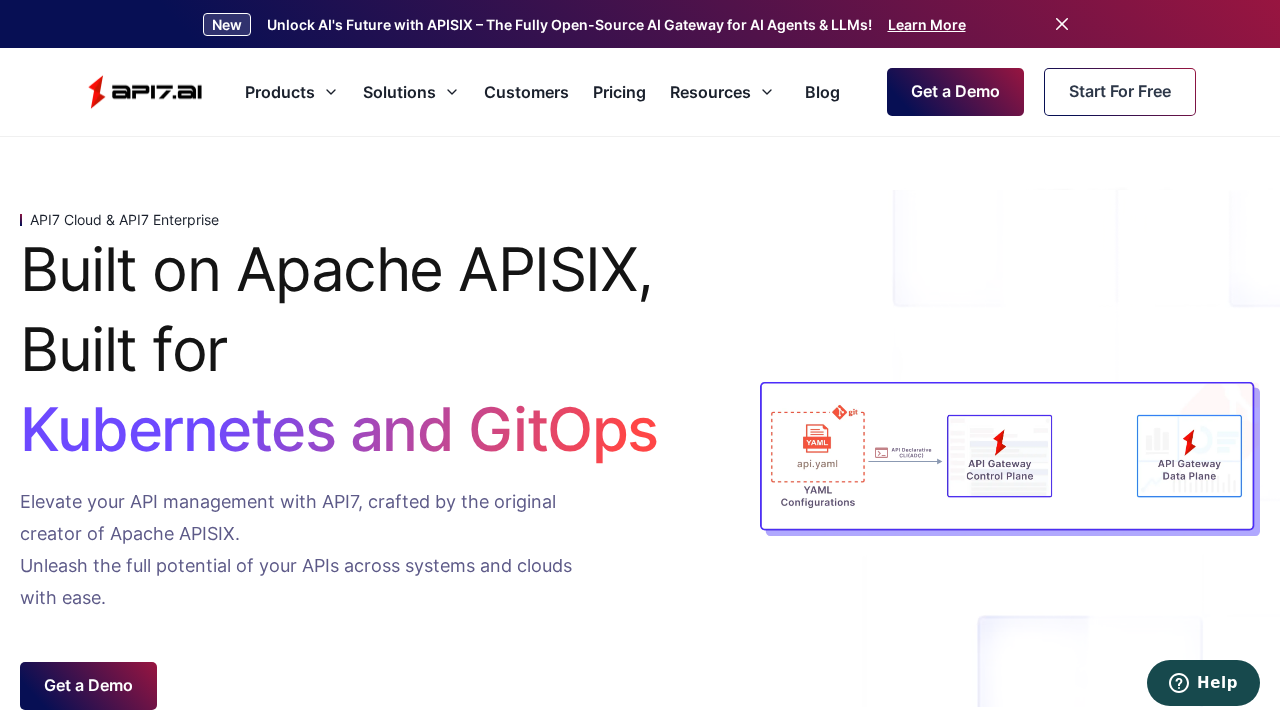Click Get a Demo in the hero section
1280x720 pixels.
(x=88, y=686)
